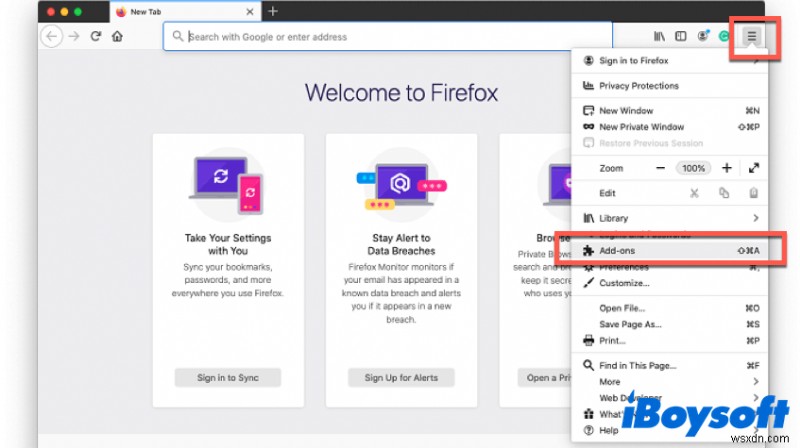Open a new tab with plus
The height and width of the screenshot is (448, 800).
click(273, 11)
